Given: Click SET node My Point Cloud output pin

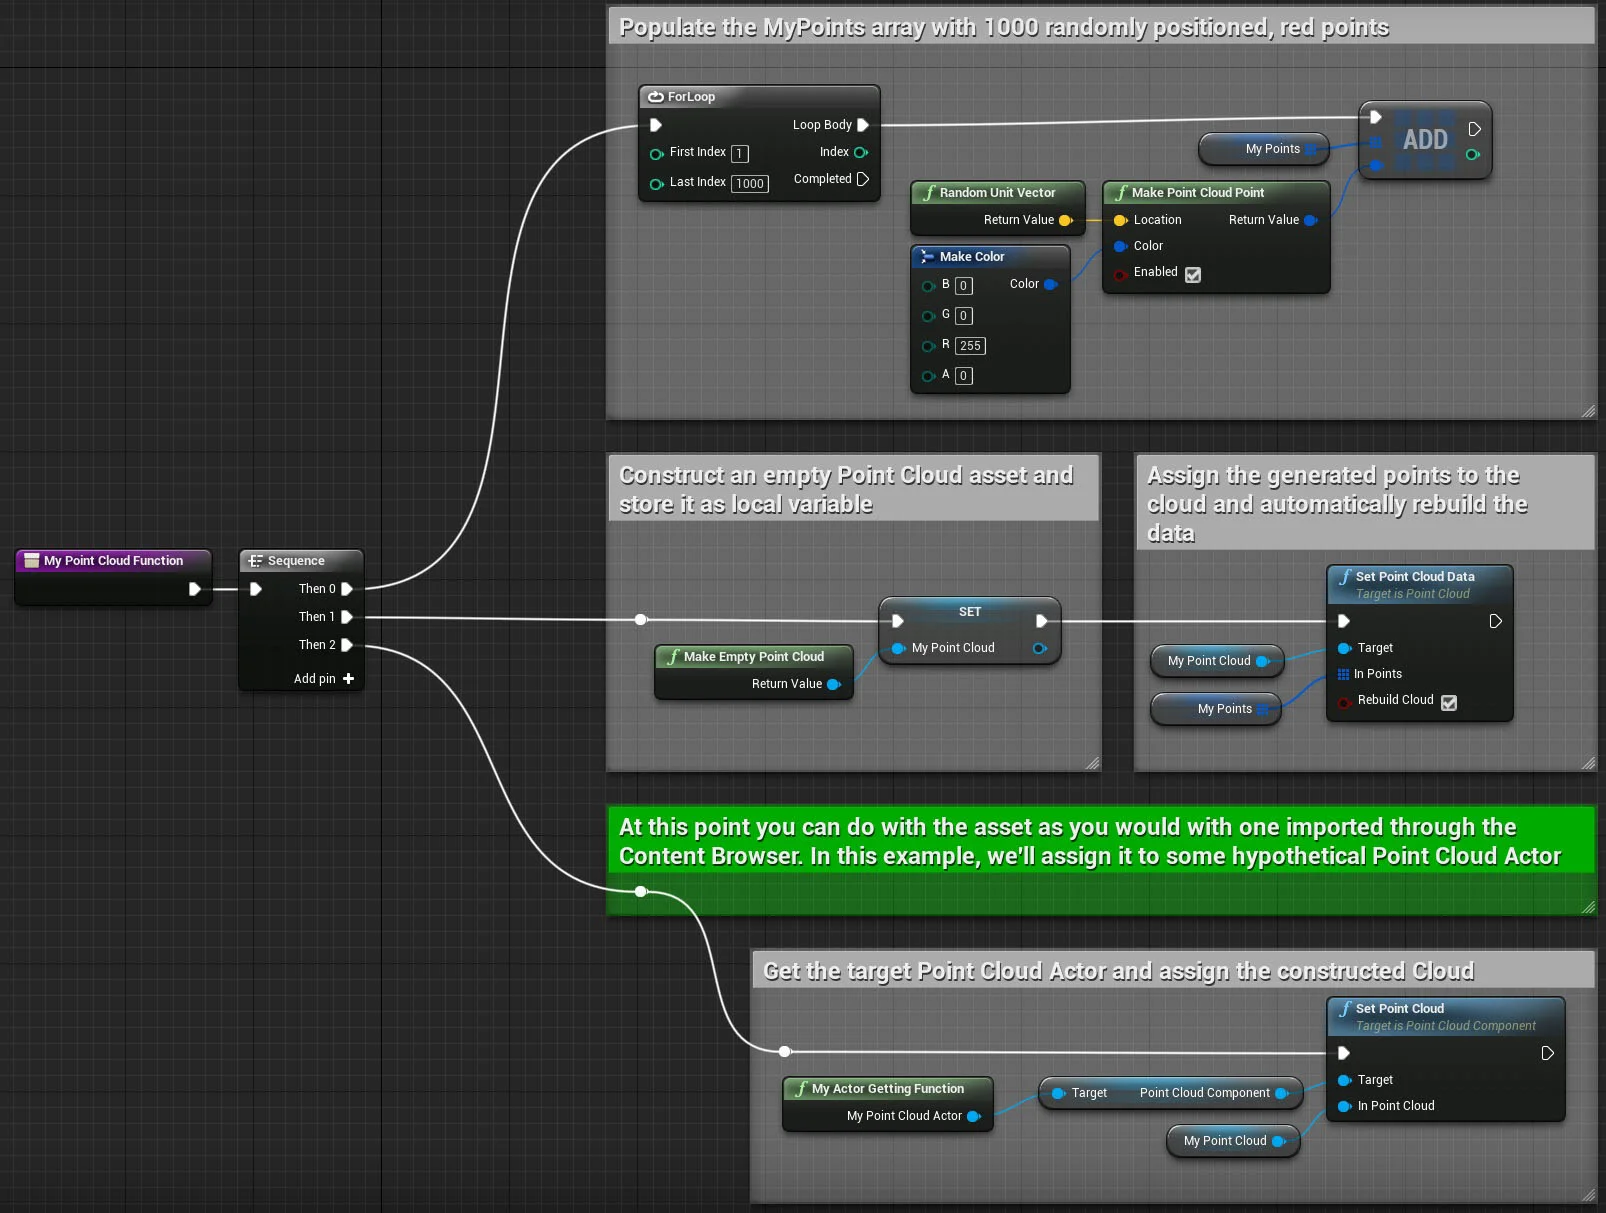Looking at the screenshot, I should 1040,648.
